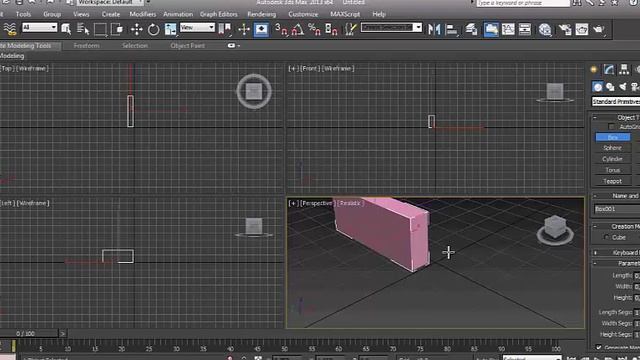The height and width of the screenshot is (360, 640).
Task: Select the Lights category icon
Action: click(622, 87)
